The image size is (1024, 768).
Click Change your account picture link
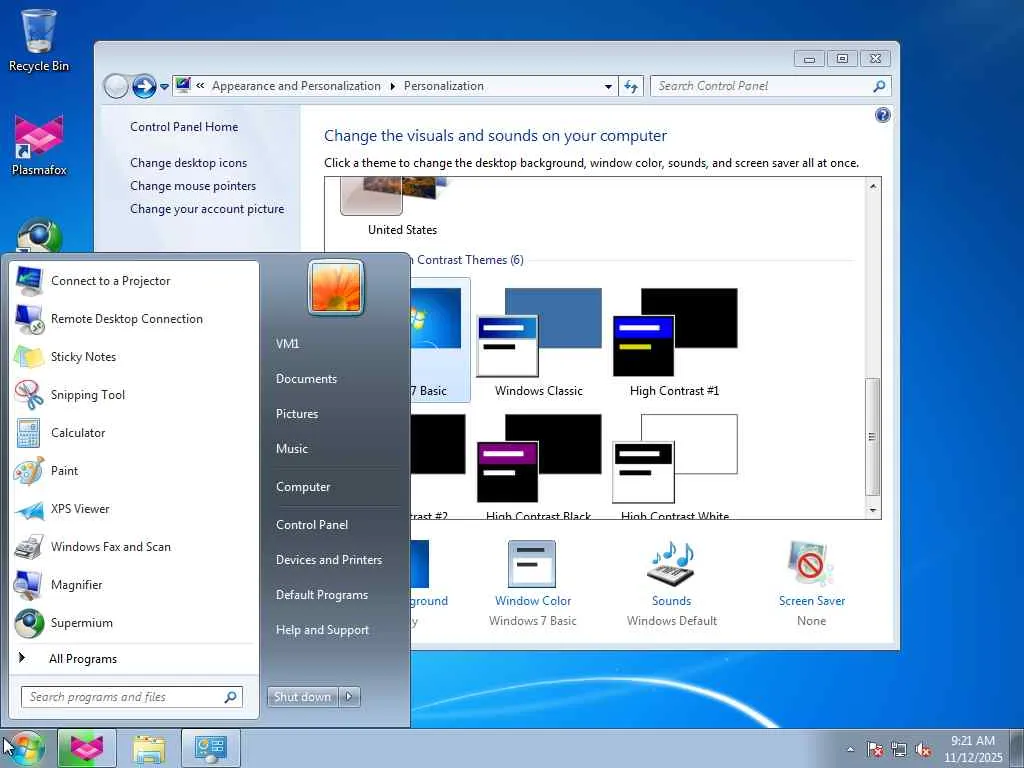pyautogui.click(x=207, y=209)
